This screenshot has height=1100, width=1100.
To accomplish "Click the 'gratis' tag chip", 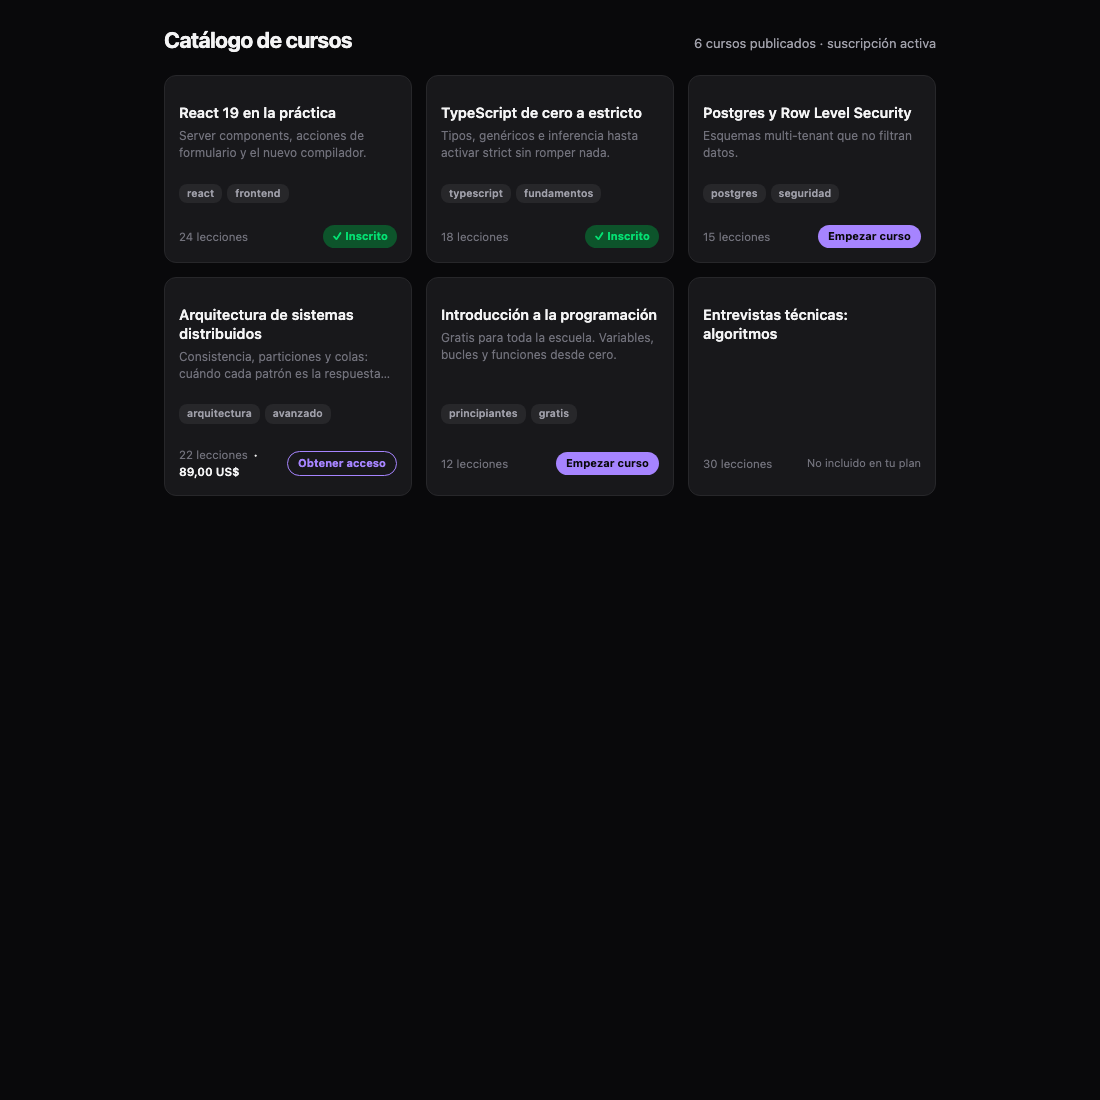I will (554, 414).
